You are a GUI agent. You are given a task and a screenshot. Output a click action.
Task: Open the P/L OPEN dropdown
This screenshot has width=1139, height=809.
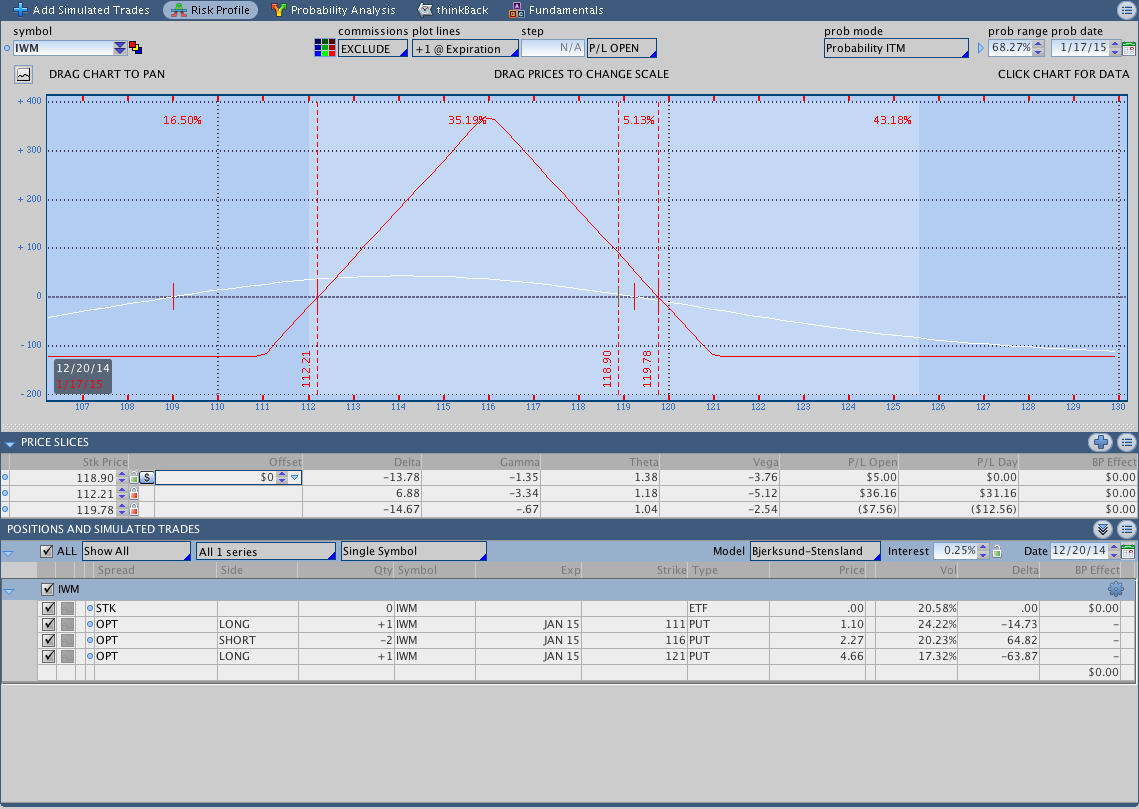tap(621, 48)
